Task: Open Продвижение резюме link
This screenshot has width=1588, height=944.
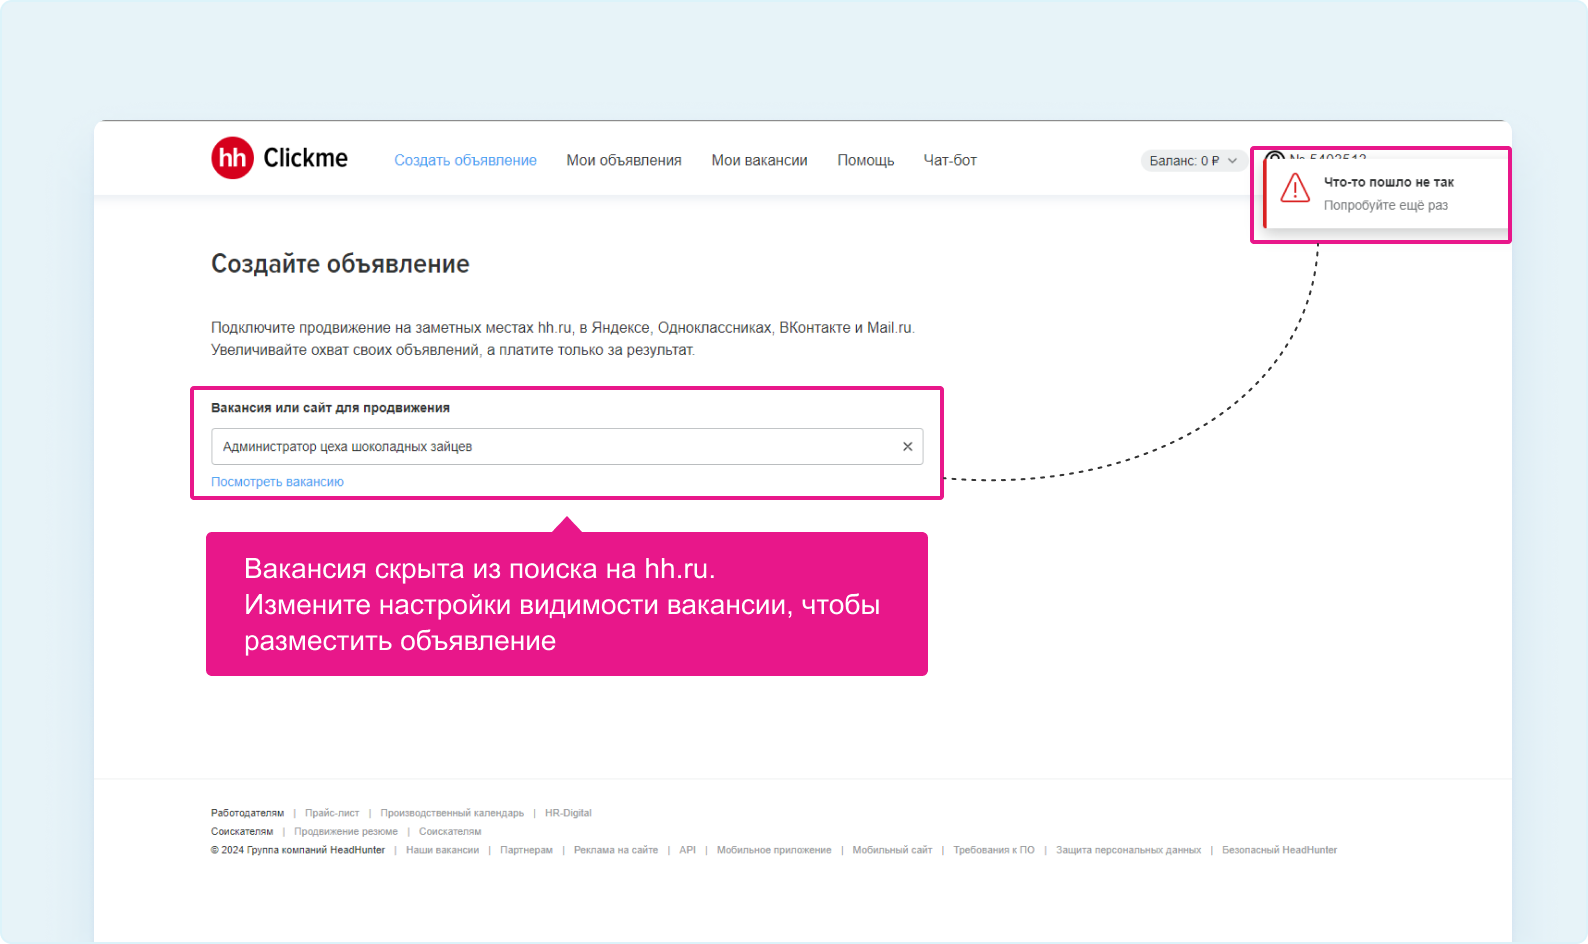Action: [x=346, y=832]
